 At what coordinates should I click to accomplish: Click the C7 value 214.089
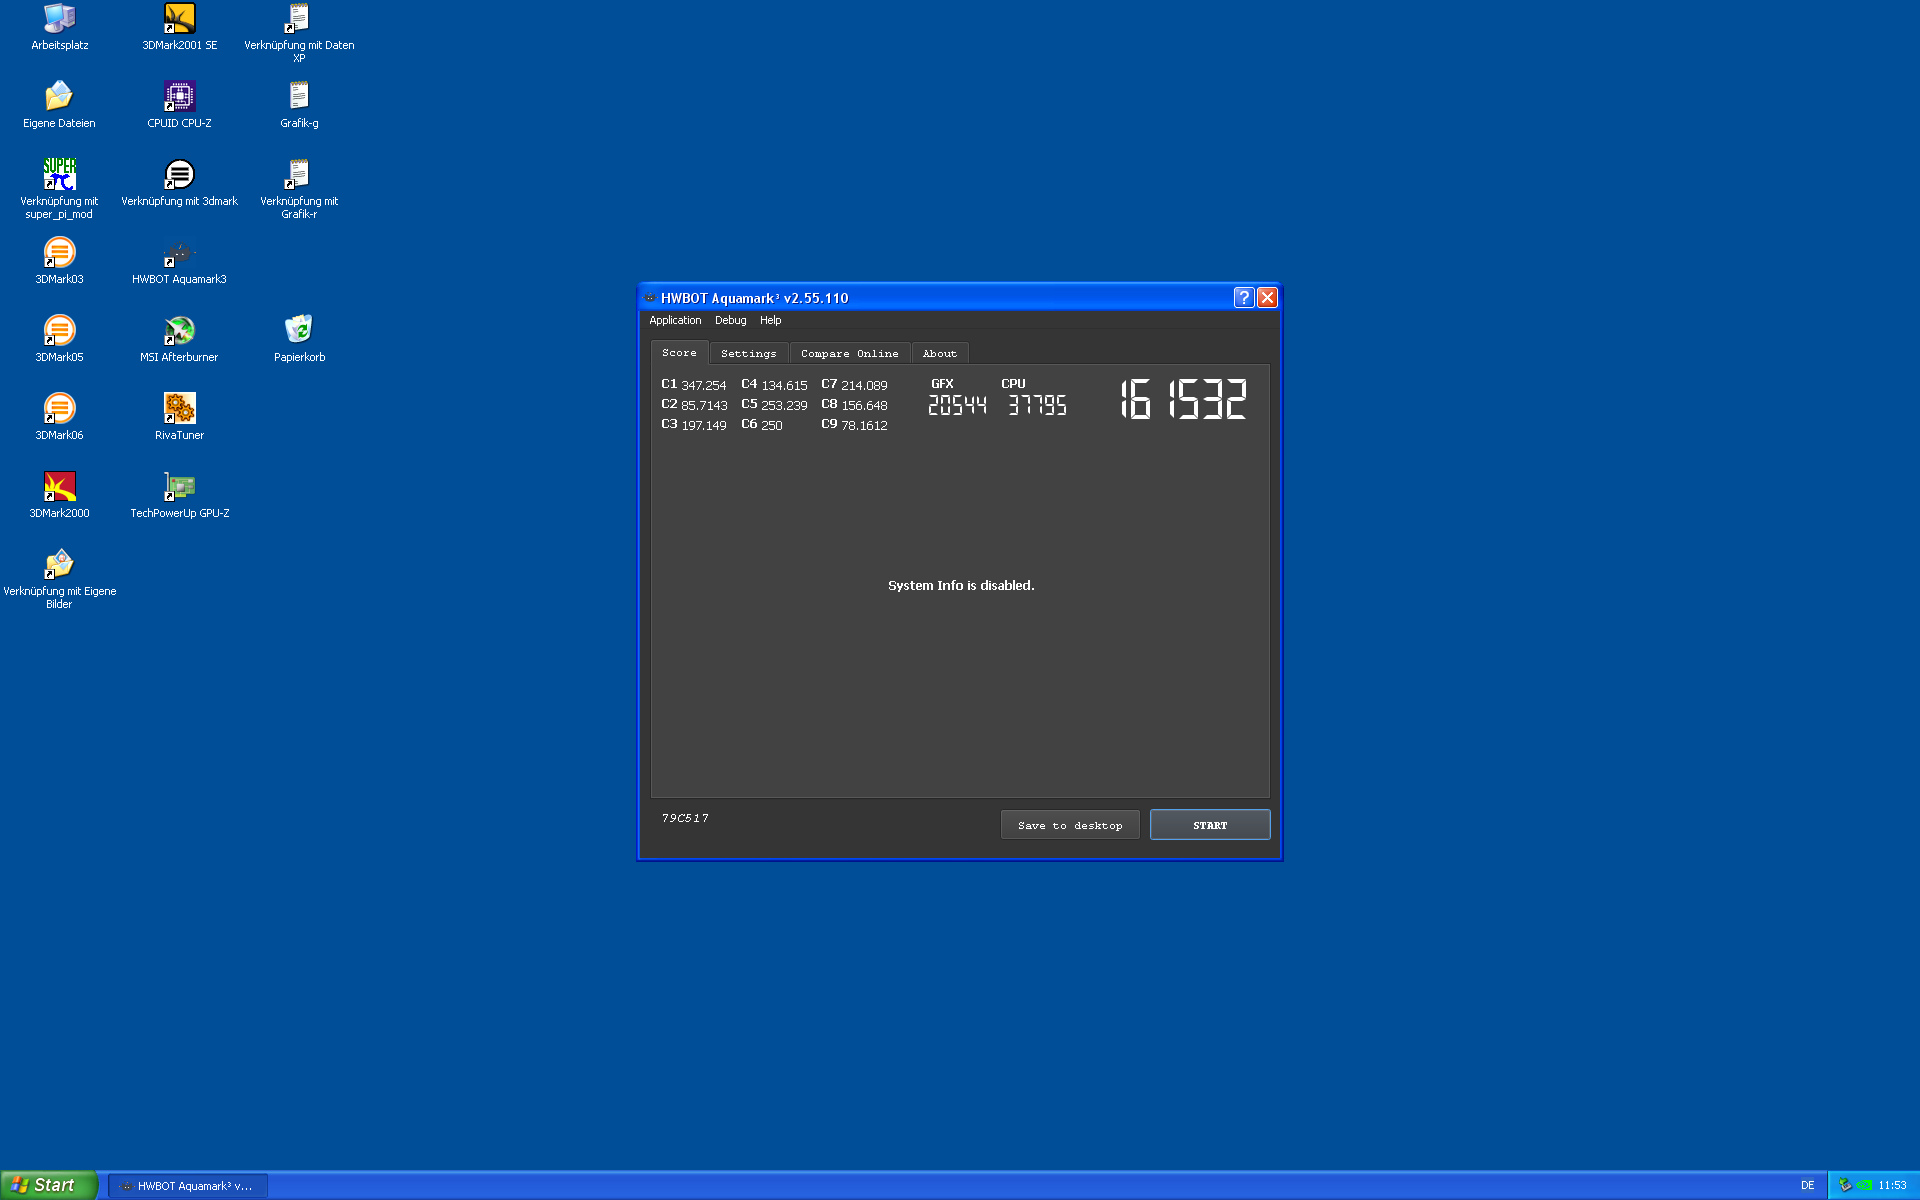864,385
